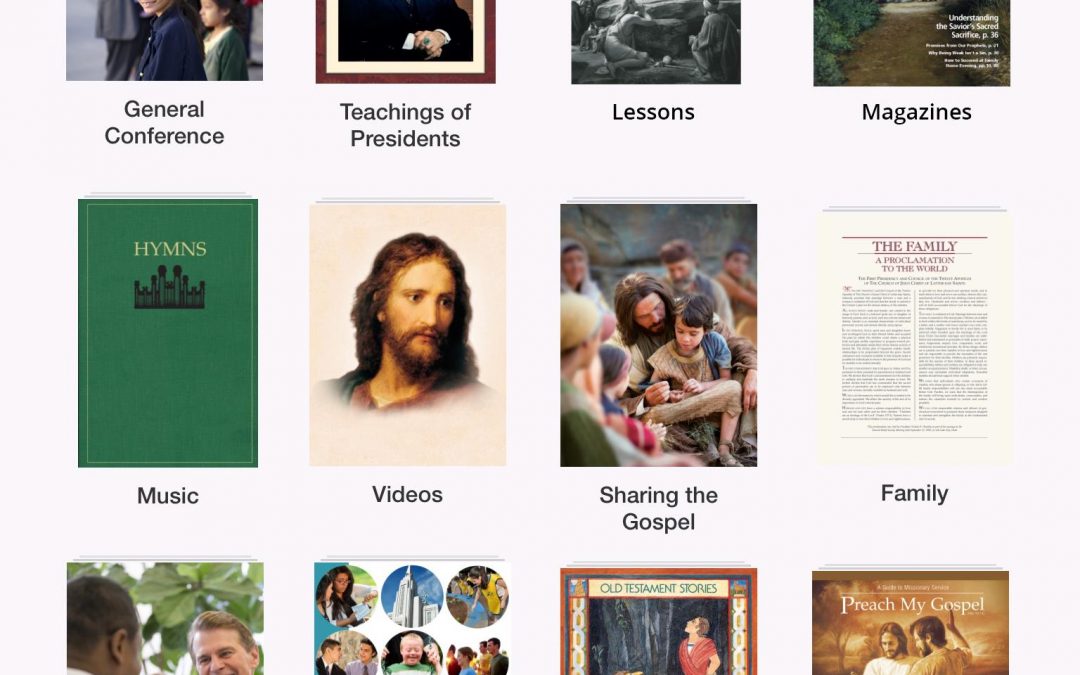Select the Teachings of Presidents label
The width and height of the screenshot is (1080, 675).
406,125
